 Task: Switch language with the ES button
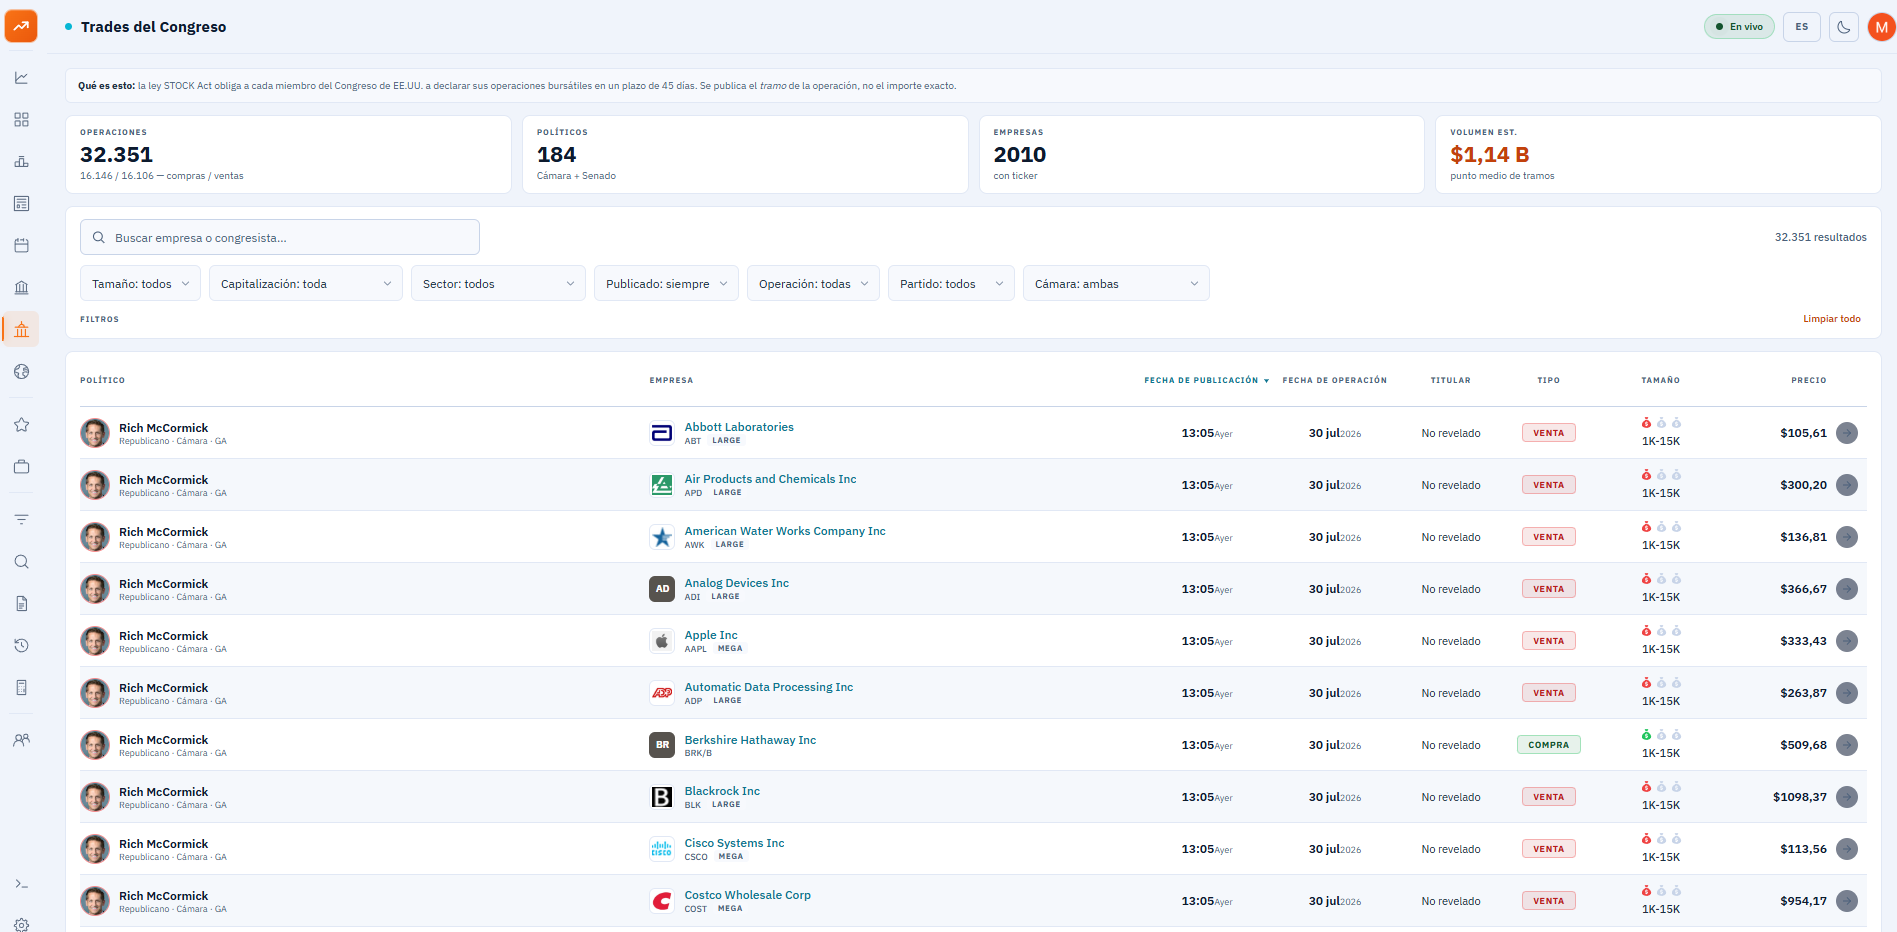(1801, 27)
